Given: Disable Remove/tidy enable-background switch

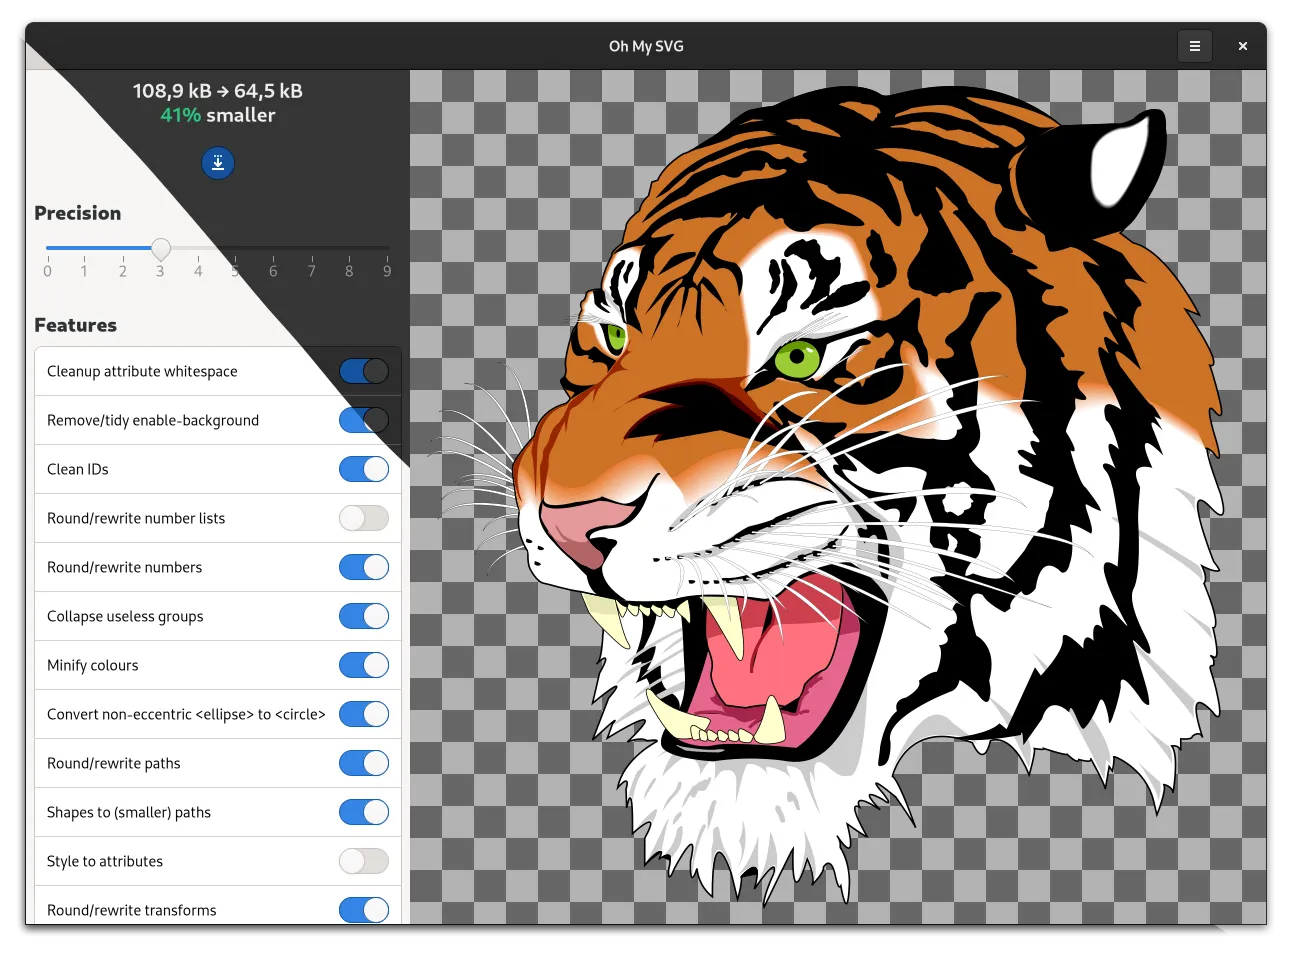Looking at the screenshot, I should [364, 420].
